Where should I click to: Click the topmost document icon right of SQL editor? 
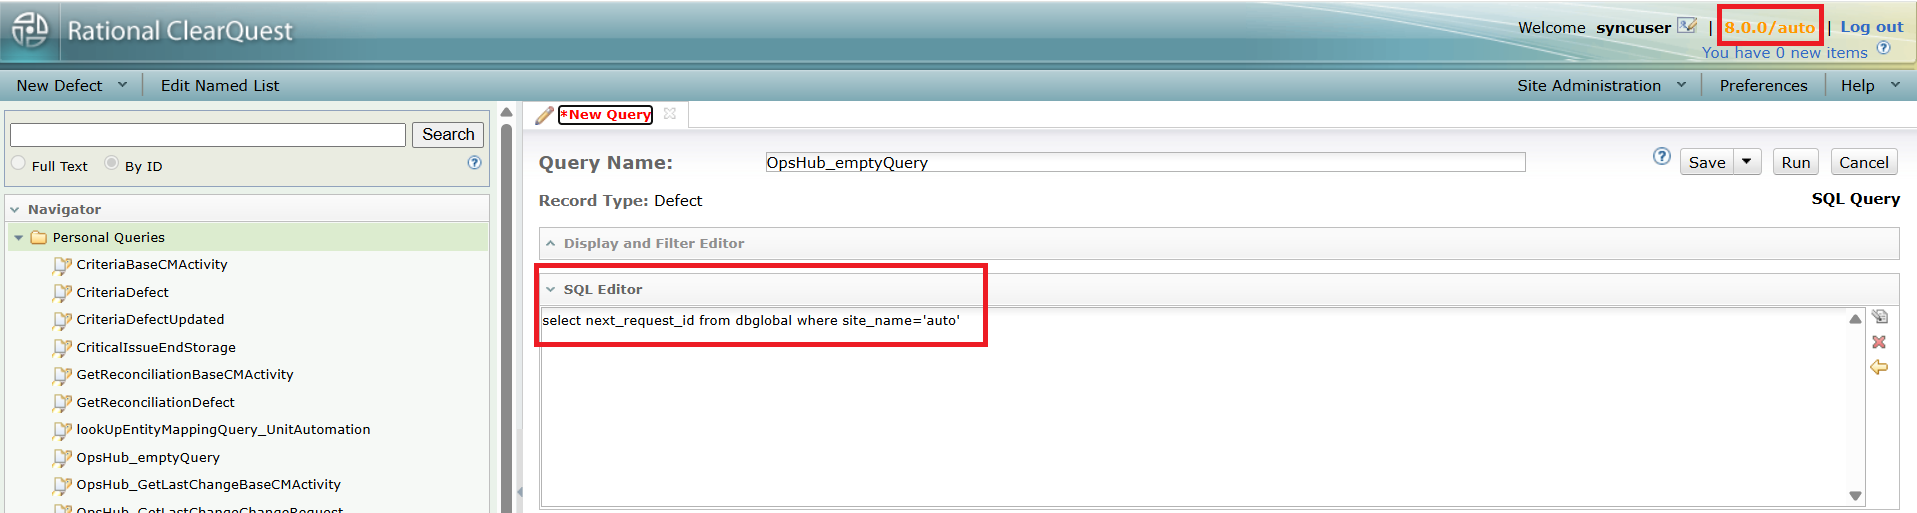point(1879,317)
